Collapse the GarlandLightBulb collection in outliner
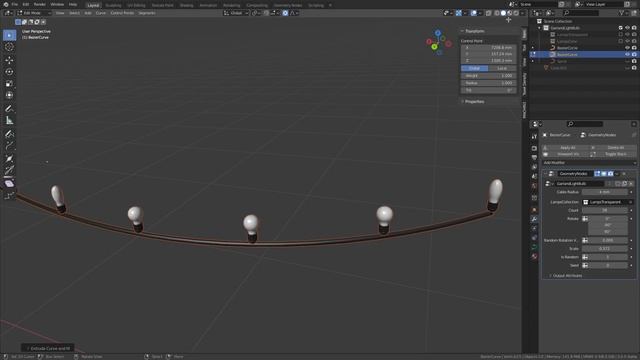640x360 pixels. [540, 28]
